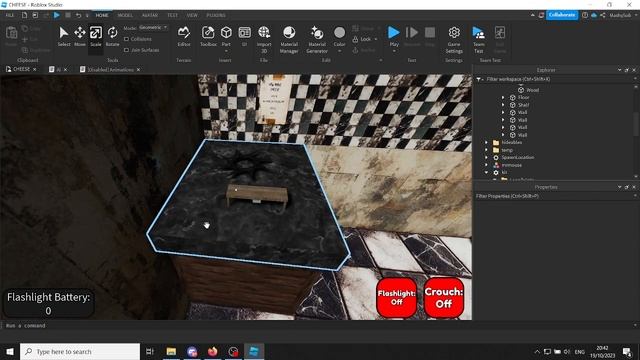Activate the Select tool in the ribbon

pos(64,36)
